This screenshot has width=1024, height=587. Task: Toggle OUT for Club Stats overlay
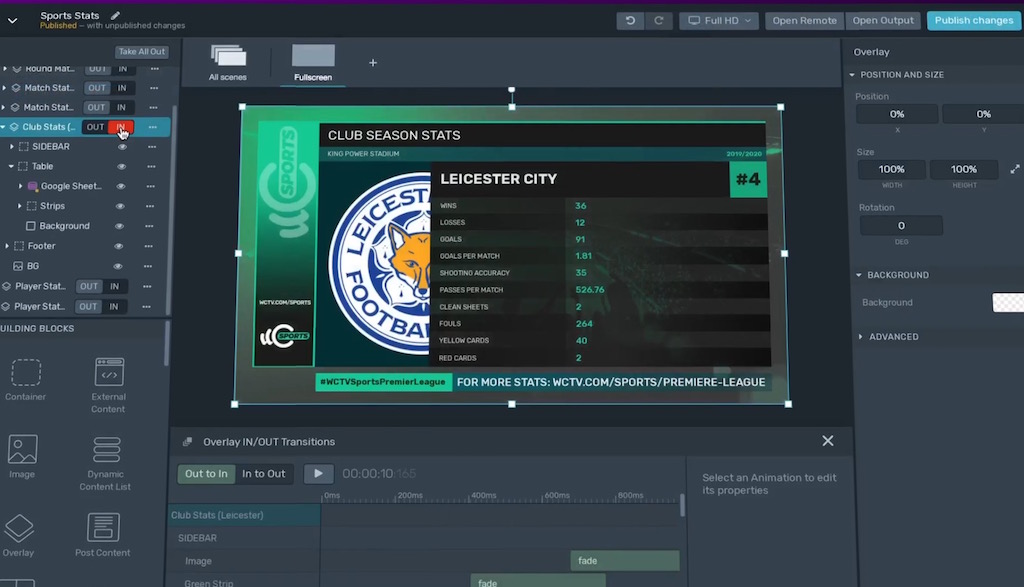tap(95, 127)
